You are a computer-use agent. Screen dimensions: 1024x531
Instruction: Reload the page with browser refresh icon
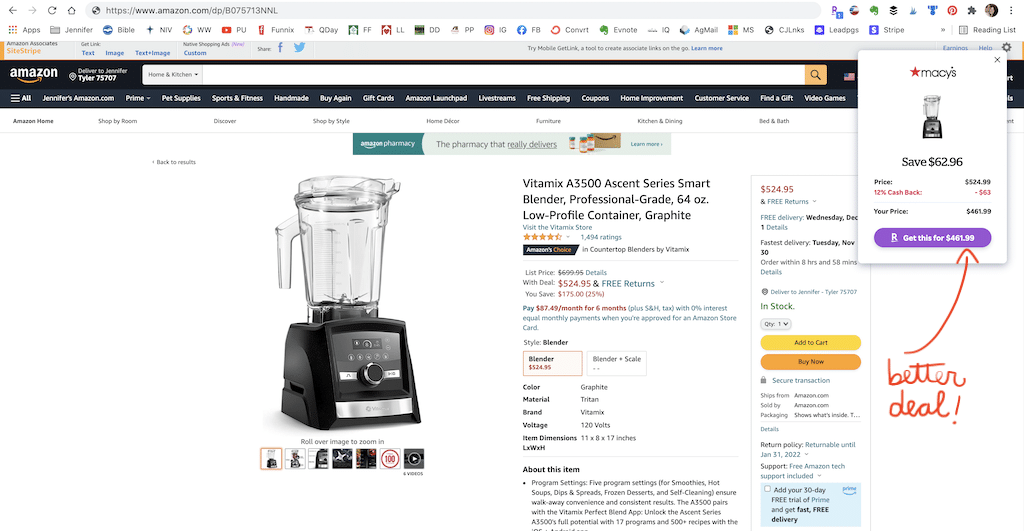point(52,10)
